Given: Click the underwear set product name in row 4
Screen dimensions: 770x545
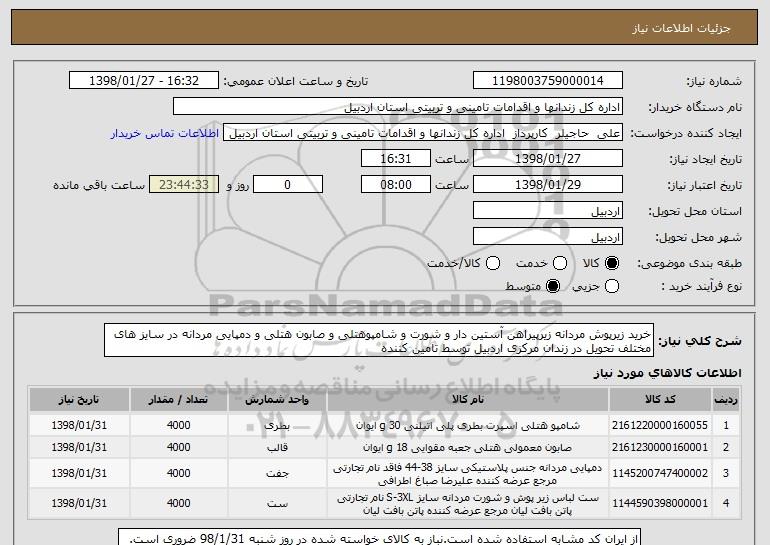Looking at the screenshot, I should pos(468,504).
